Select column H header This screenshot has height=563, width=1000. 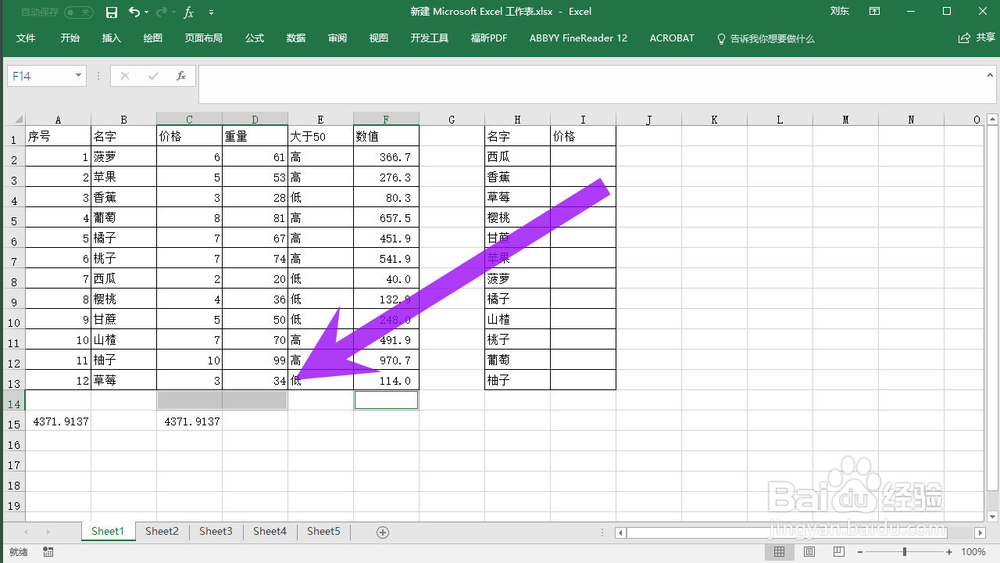click(517, 119)
